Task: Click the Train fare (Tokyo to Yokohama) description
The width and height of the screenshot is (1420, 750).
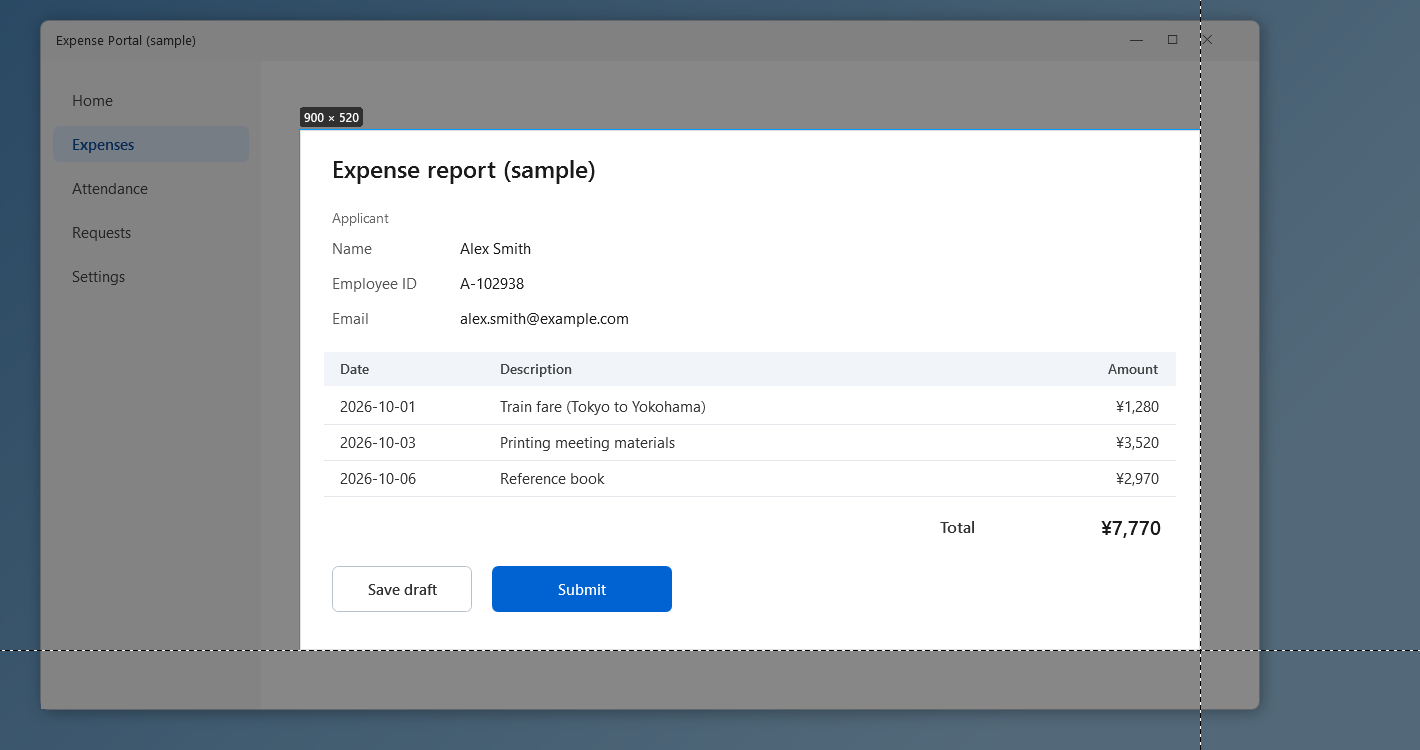Action: pos(603,407)
